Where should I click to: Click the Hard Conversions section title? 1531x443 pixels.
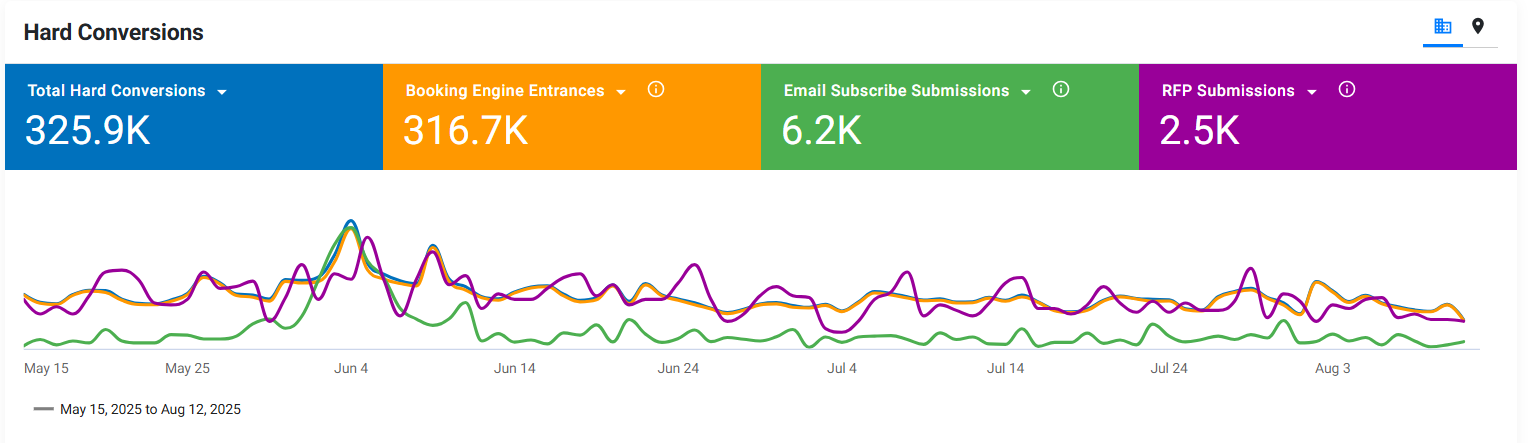click(114, 32)
